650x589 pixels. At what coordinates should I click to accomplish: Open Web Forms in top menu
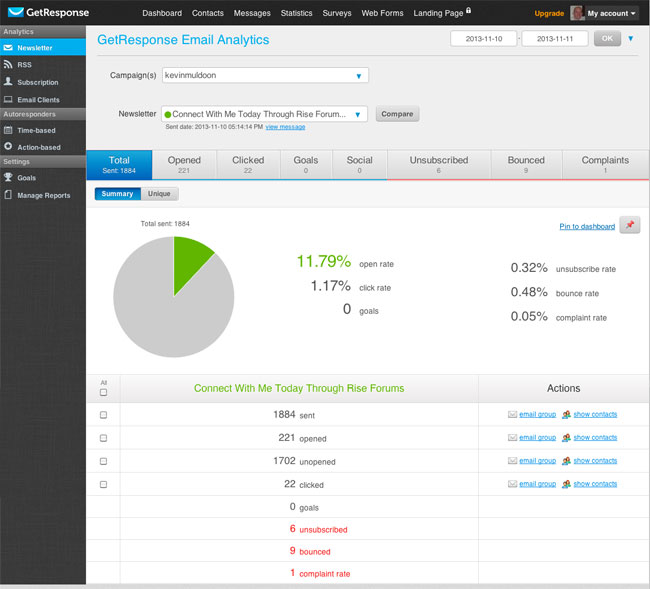(382, 13)
